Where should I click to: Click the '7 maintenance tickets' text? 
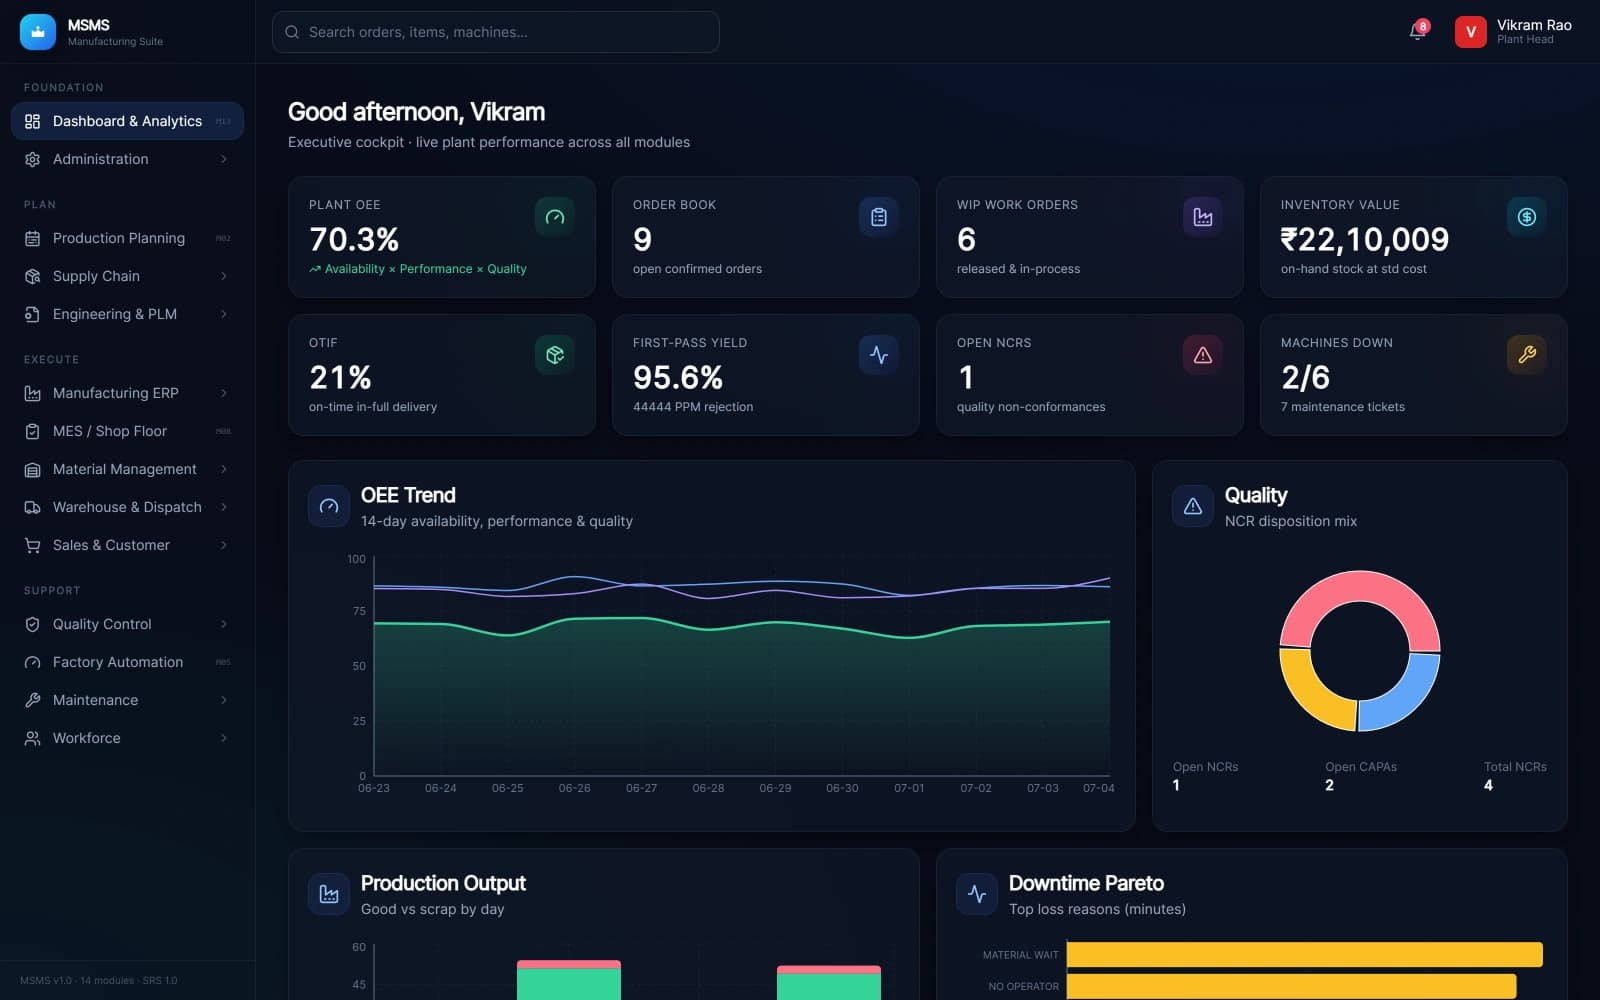[x=1343, y=407]
